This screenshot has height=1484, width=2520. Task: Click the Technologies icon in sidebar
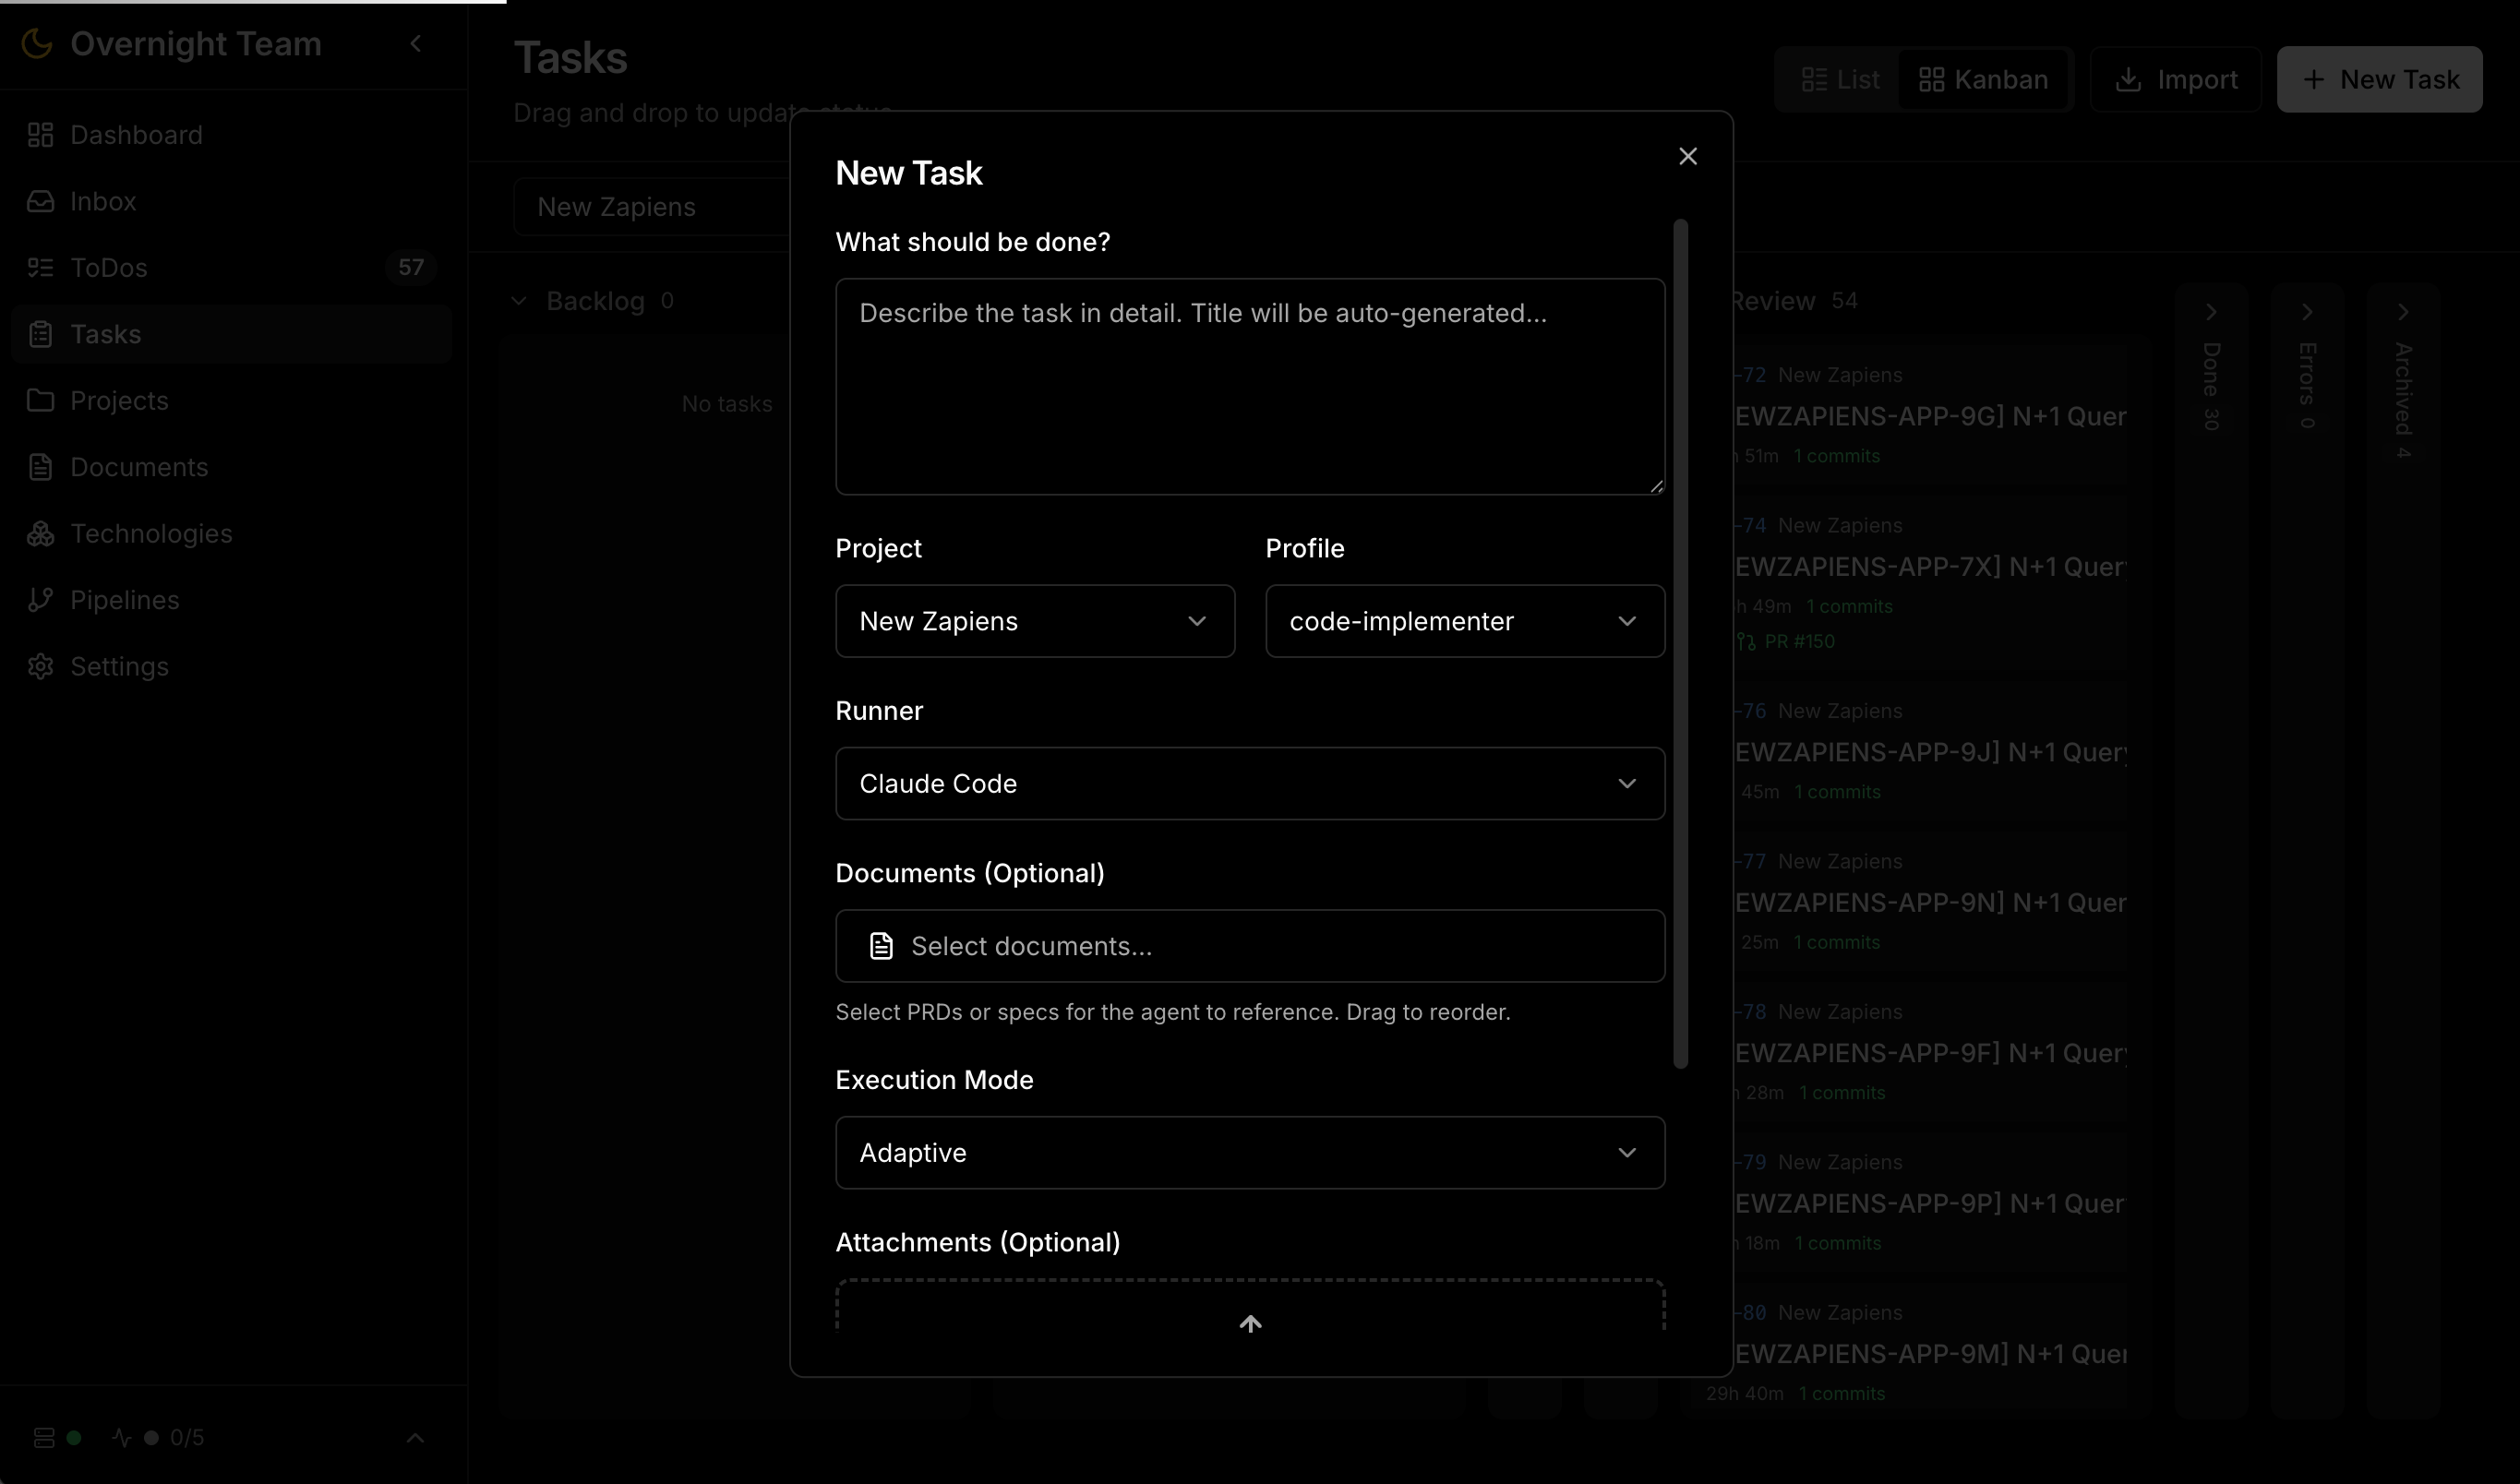(x=40, y=534)
